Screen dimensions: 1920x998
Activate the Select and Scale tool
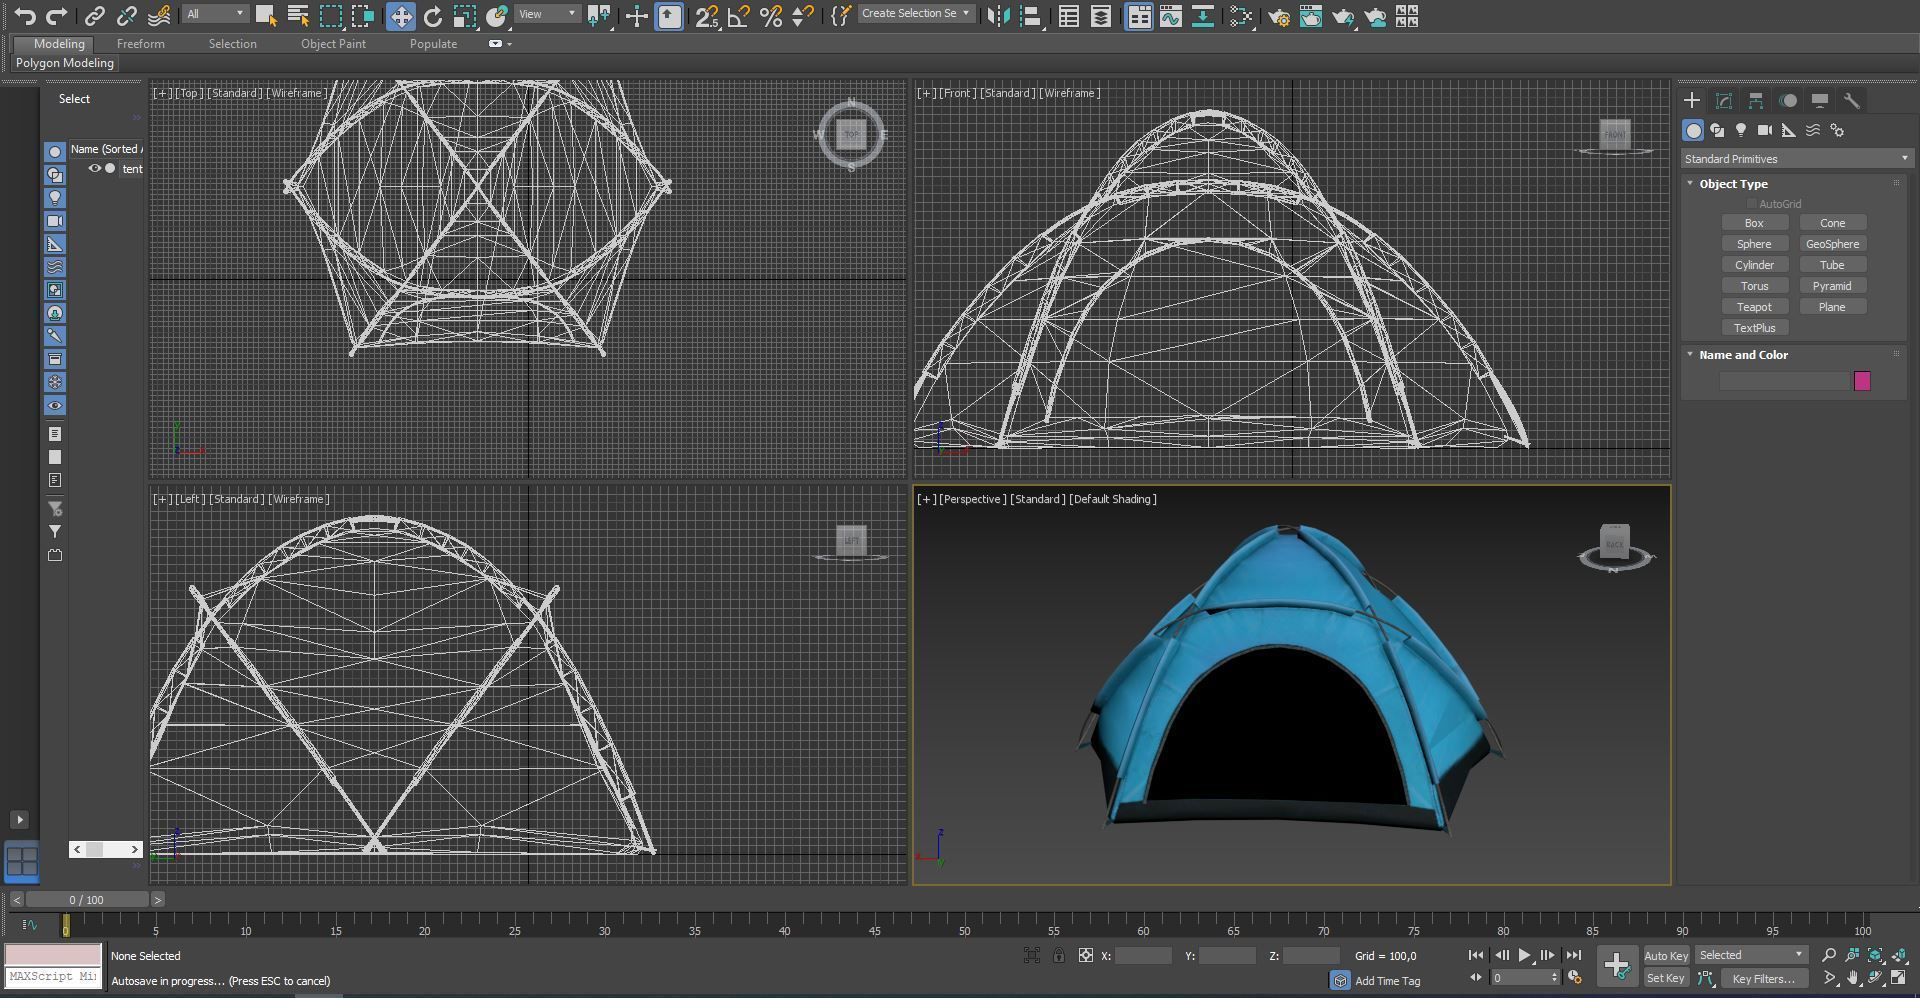pos(465,16)
